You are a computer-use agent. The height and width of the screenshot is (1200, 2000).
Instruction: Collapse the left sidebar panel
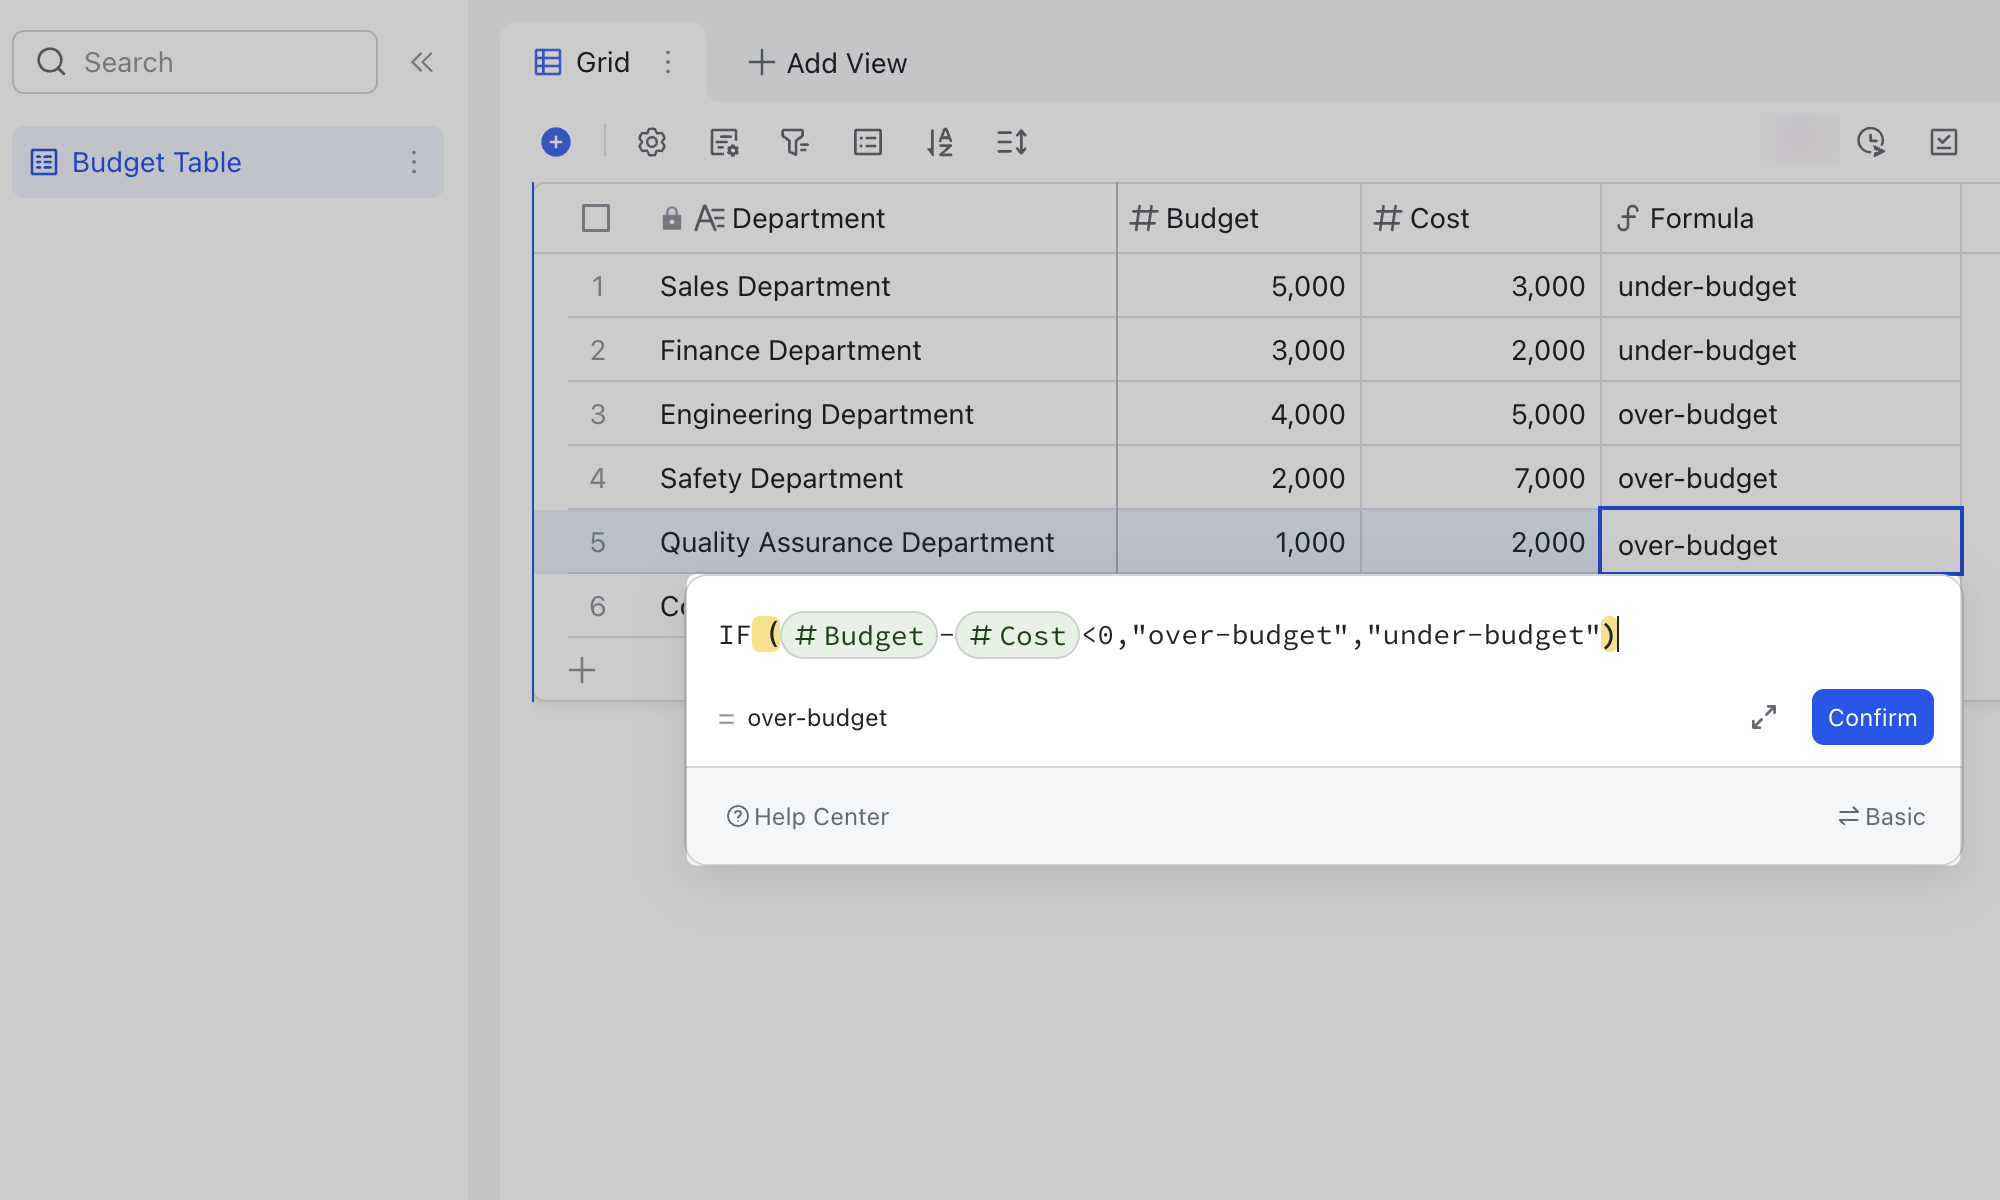pos(422,62)
